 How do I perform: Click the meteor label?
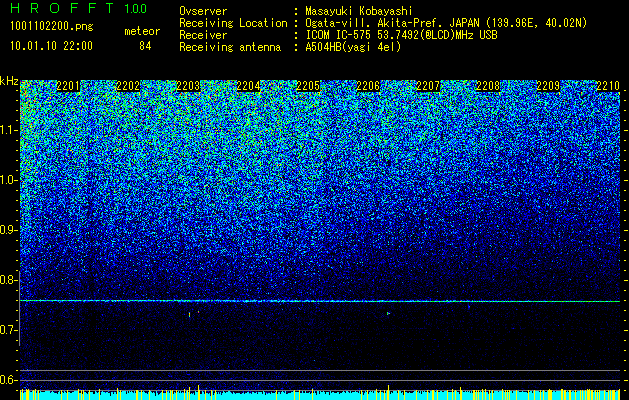pos(142,31)
